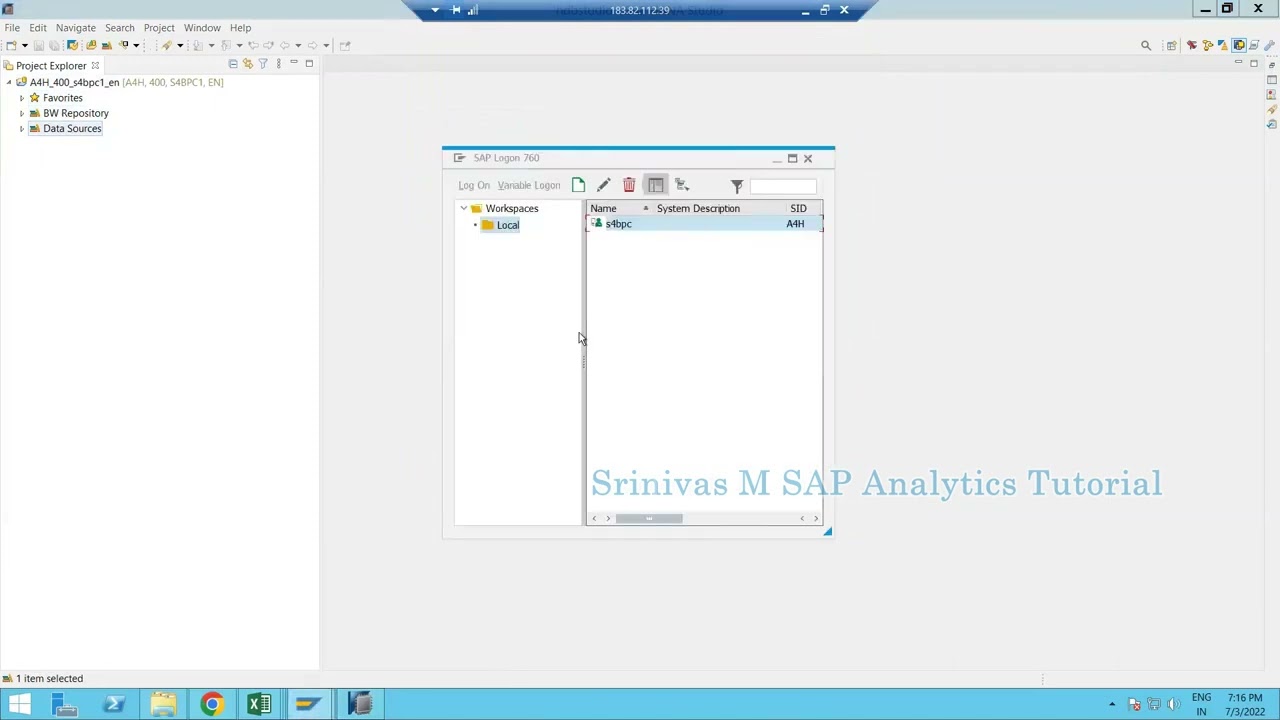
Task: Show hidden system tray icons
Action: (x=1112, y=705)
